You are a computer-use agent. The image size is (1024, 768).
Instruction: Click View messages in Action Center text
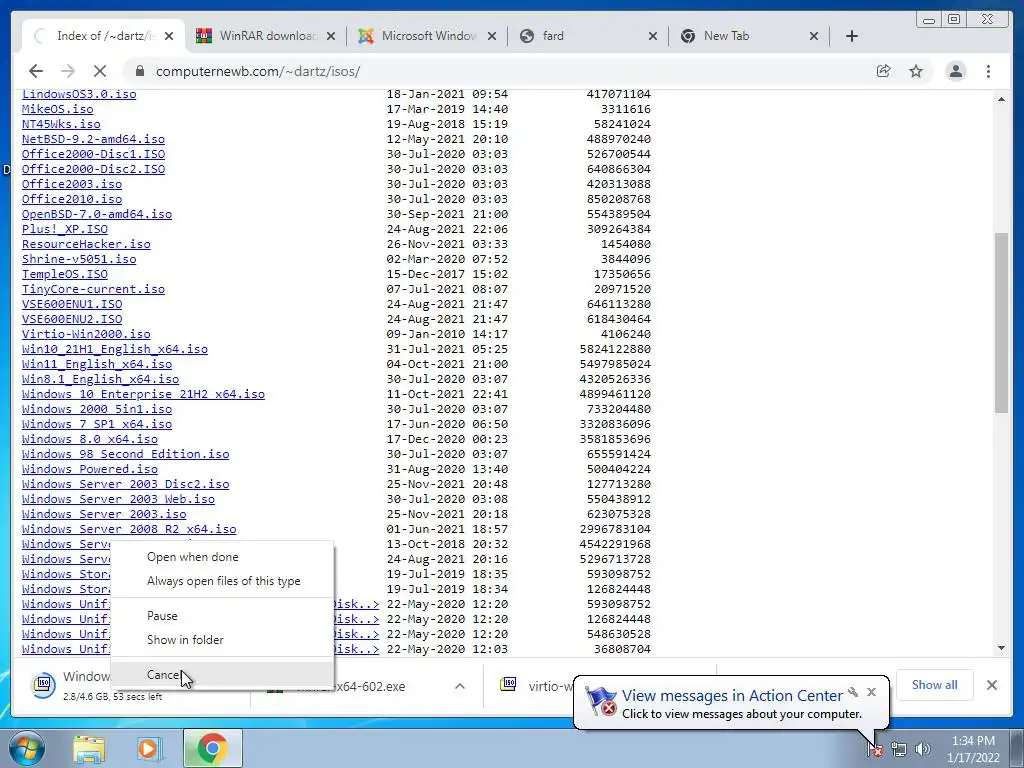732,696
